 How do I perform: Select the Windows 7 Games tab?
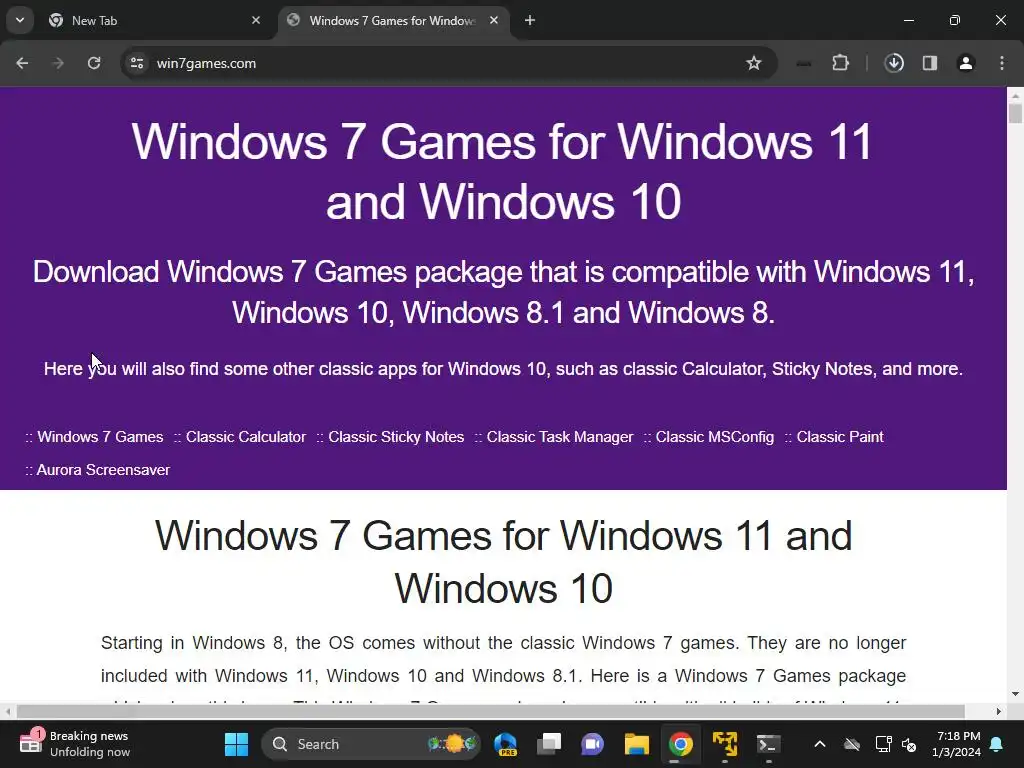pyautogui.click(x=392, y=20)
